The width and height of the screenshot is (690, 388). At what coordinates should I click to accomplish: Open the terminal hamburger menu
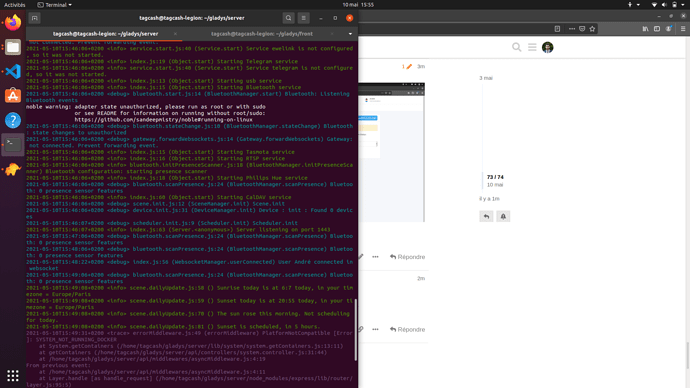(x=303, y=18)
